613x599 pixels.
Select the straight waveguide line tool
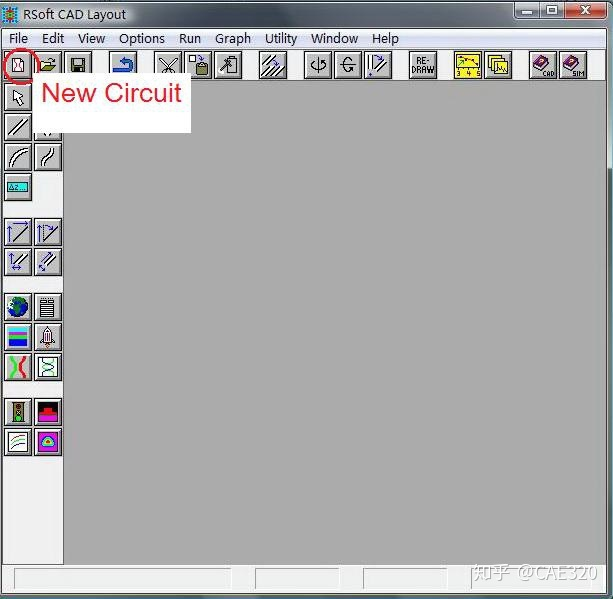click(x=18, y=127)
